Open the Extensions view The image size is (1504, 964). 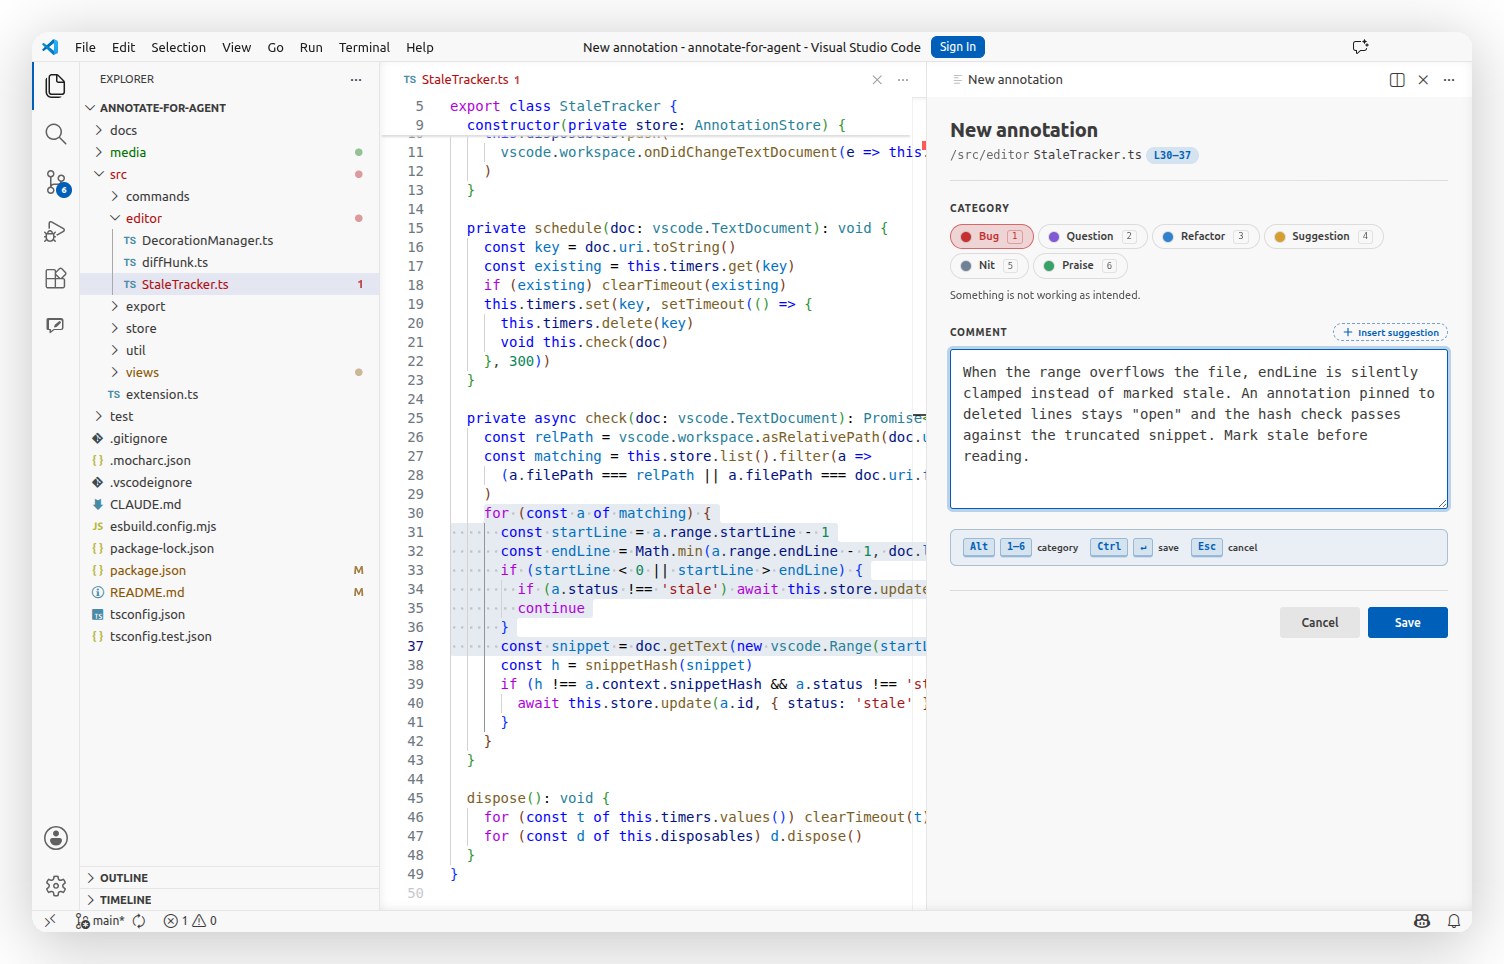[56, 278]
